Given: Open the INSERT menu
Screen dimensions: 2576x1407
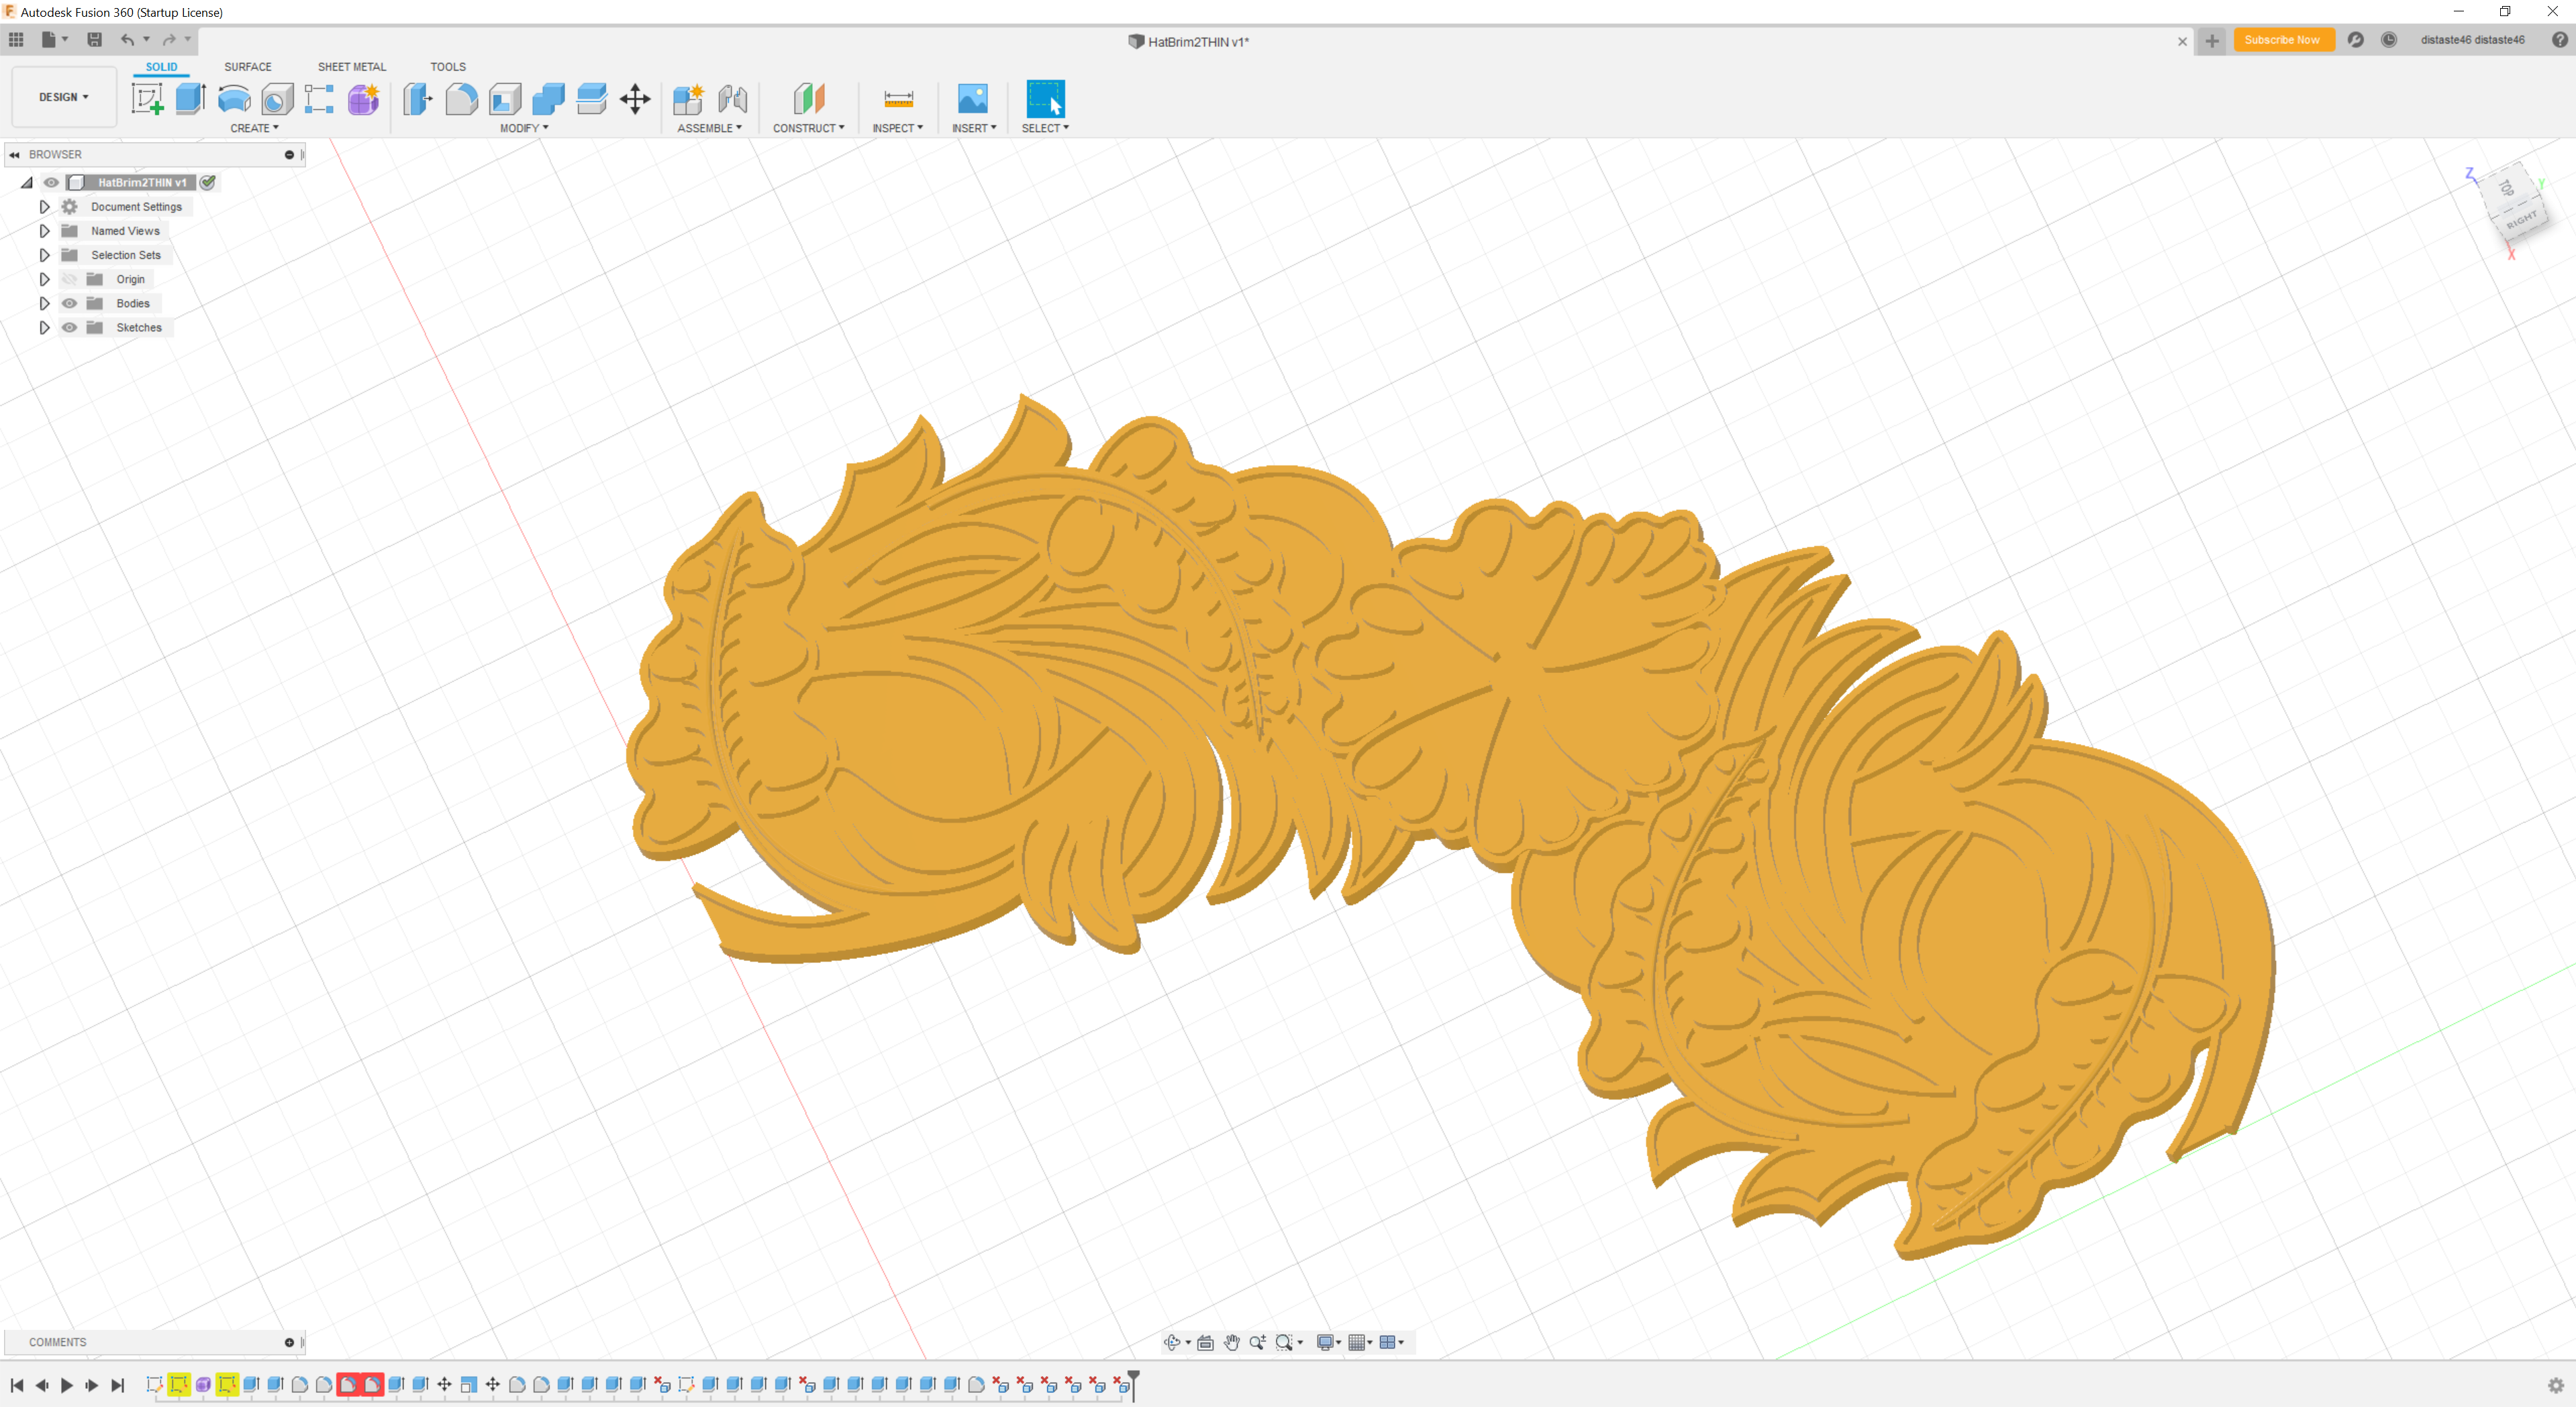Looking at the screenshot, I should [x=974, y=128].
